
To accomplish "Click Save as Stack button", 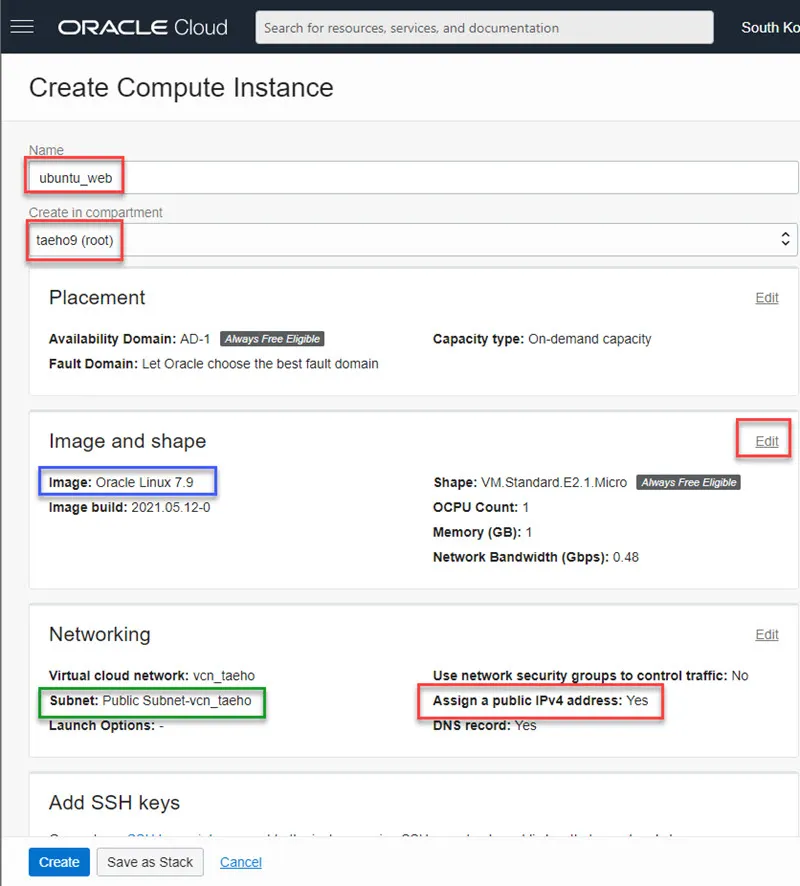I will pyautogui.click(x=150, y=862).
